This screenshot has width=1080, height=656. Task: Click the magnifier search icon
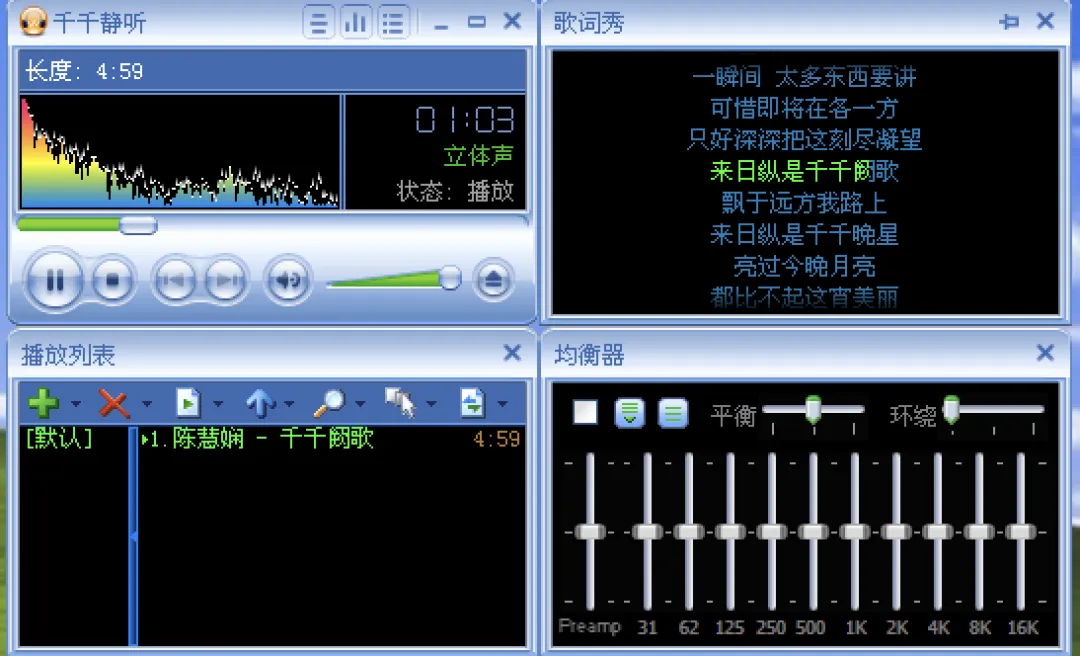pos(329,403)
